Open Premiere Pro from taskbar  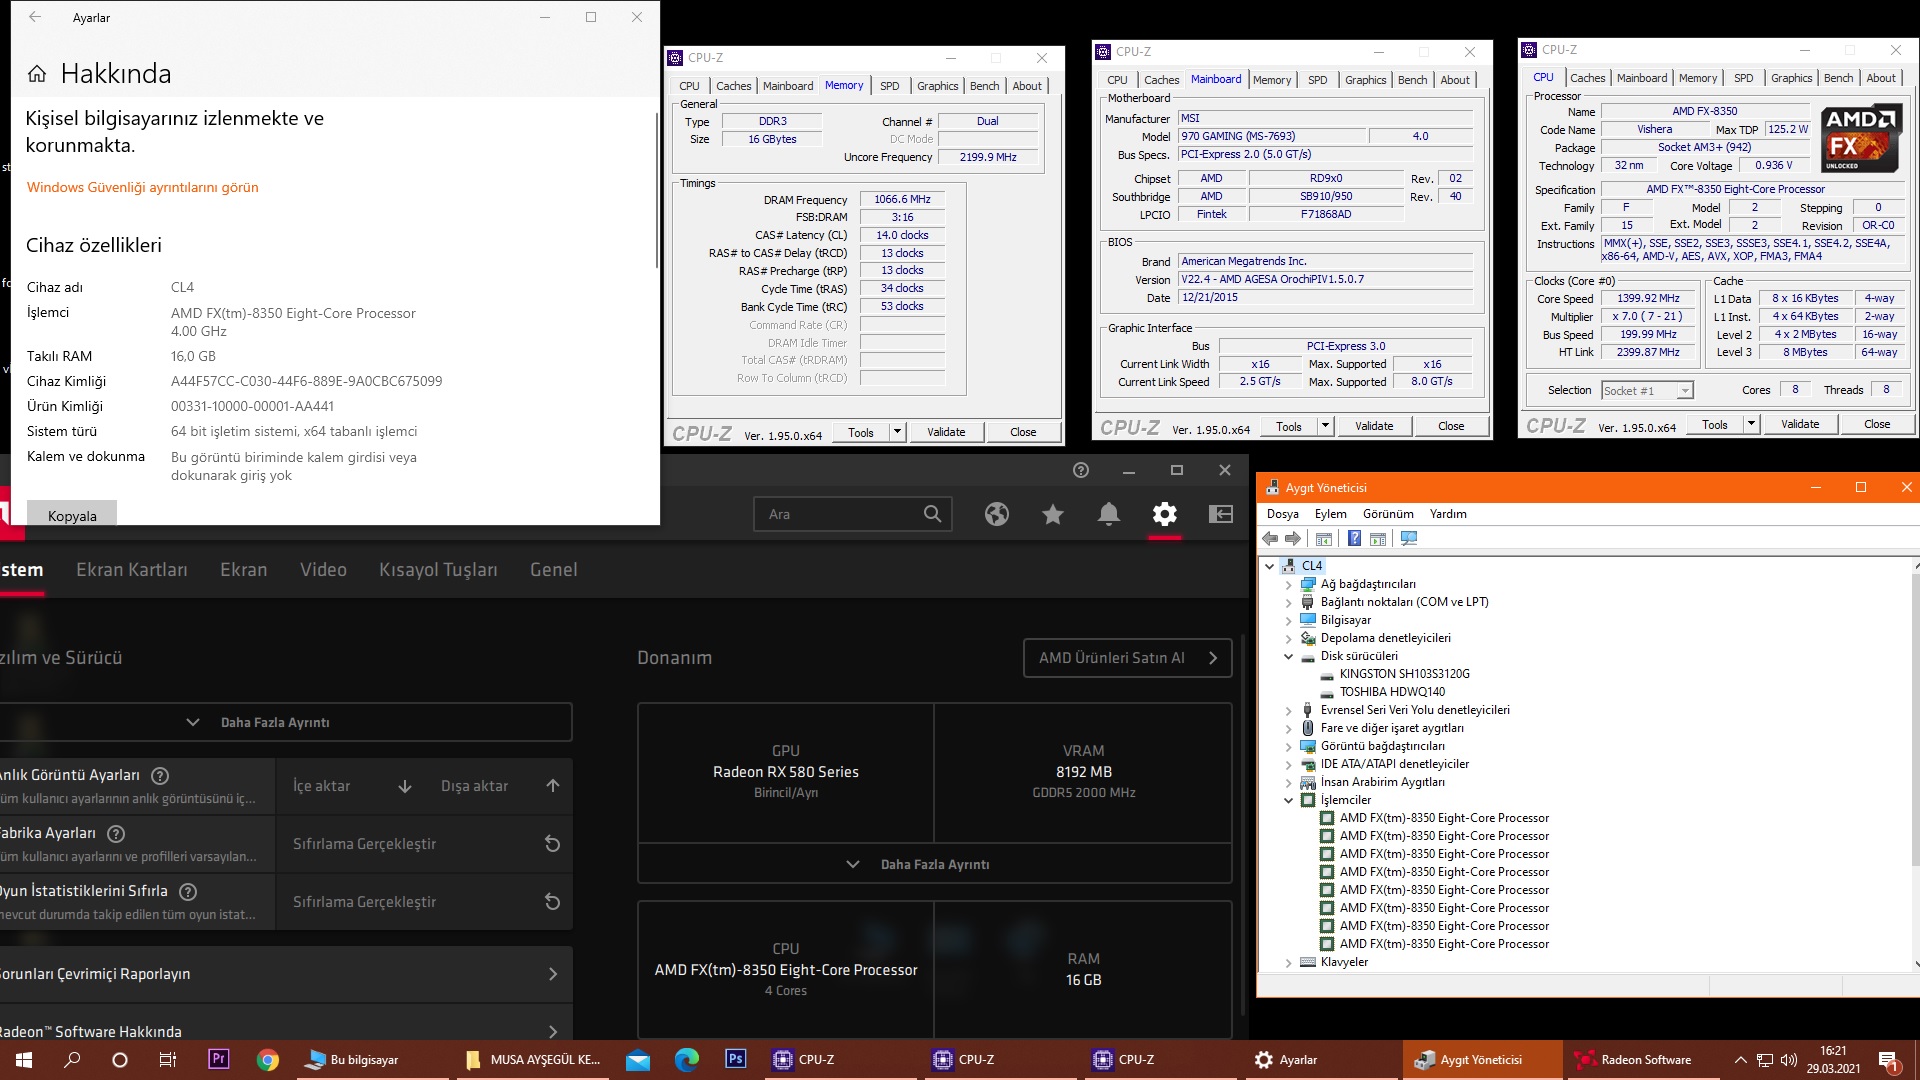tap(218, 1059)
